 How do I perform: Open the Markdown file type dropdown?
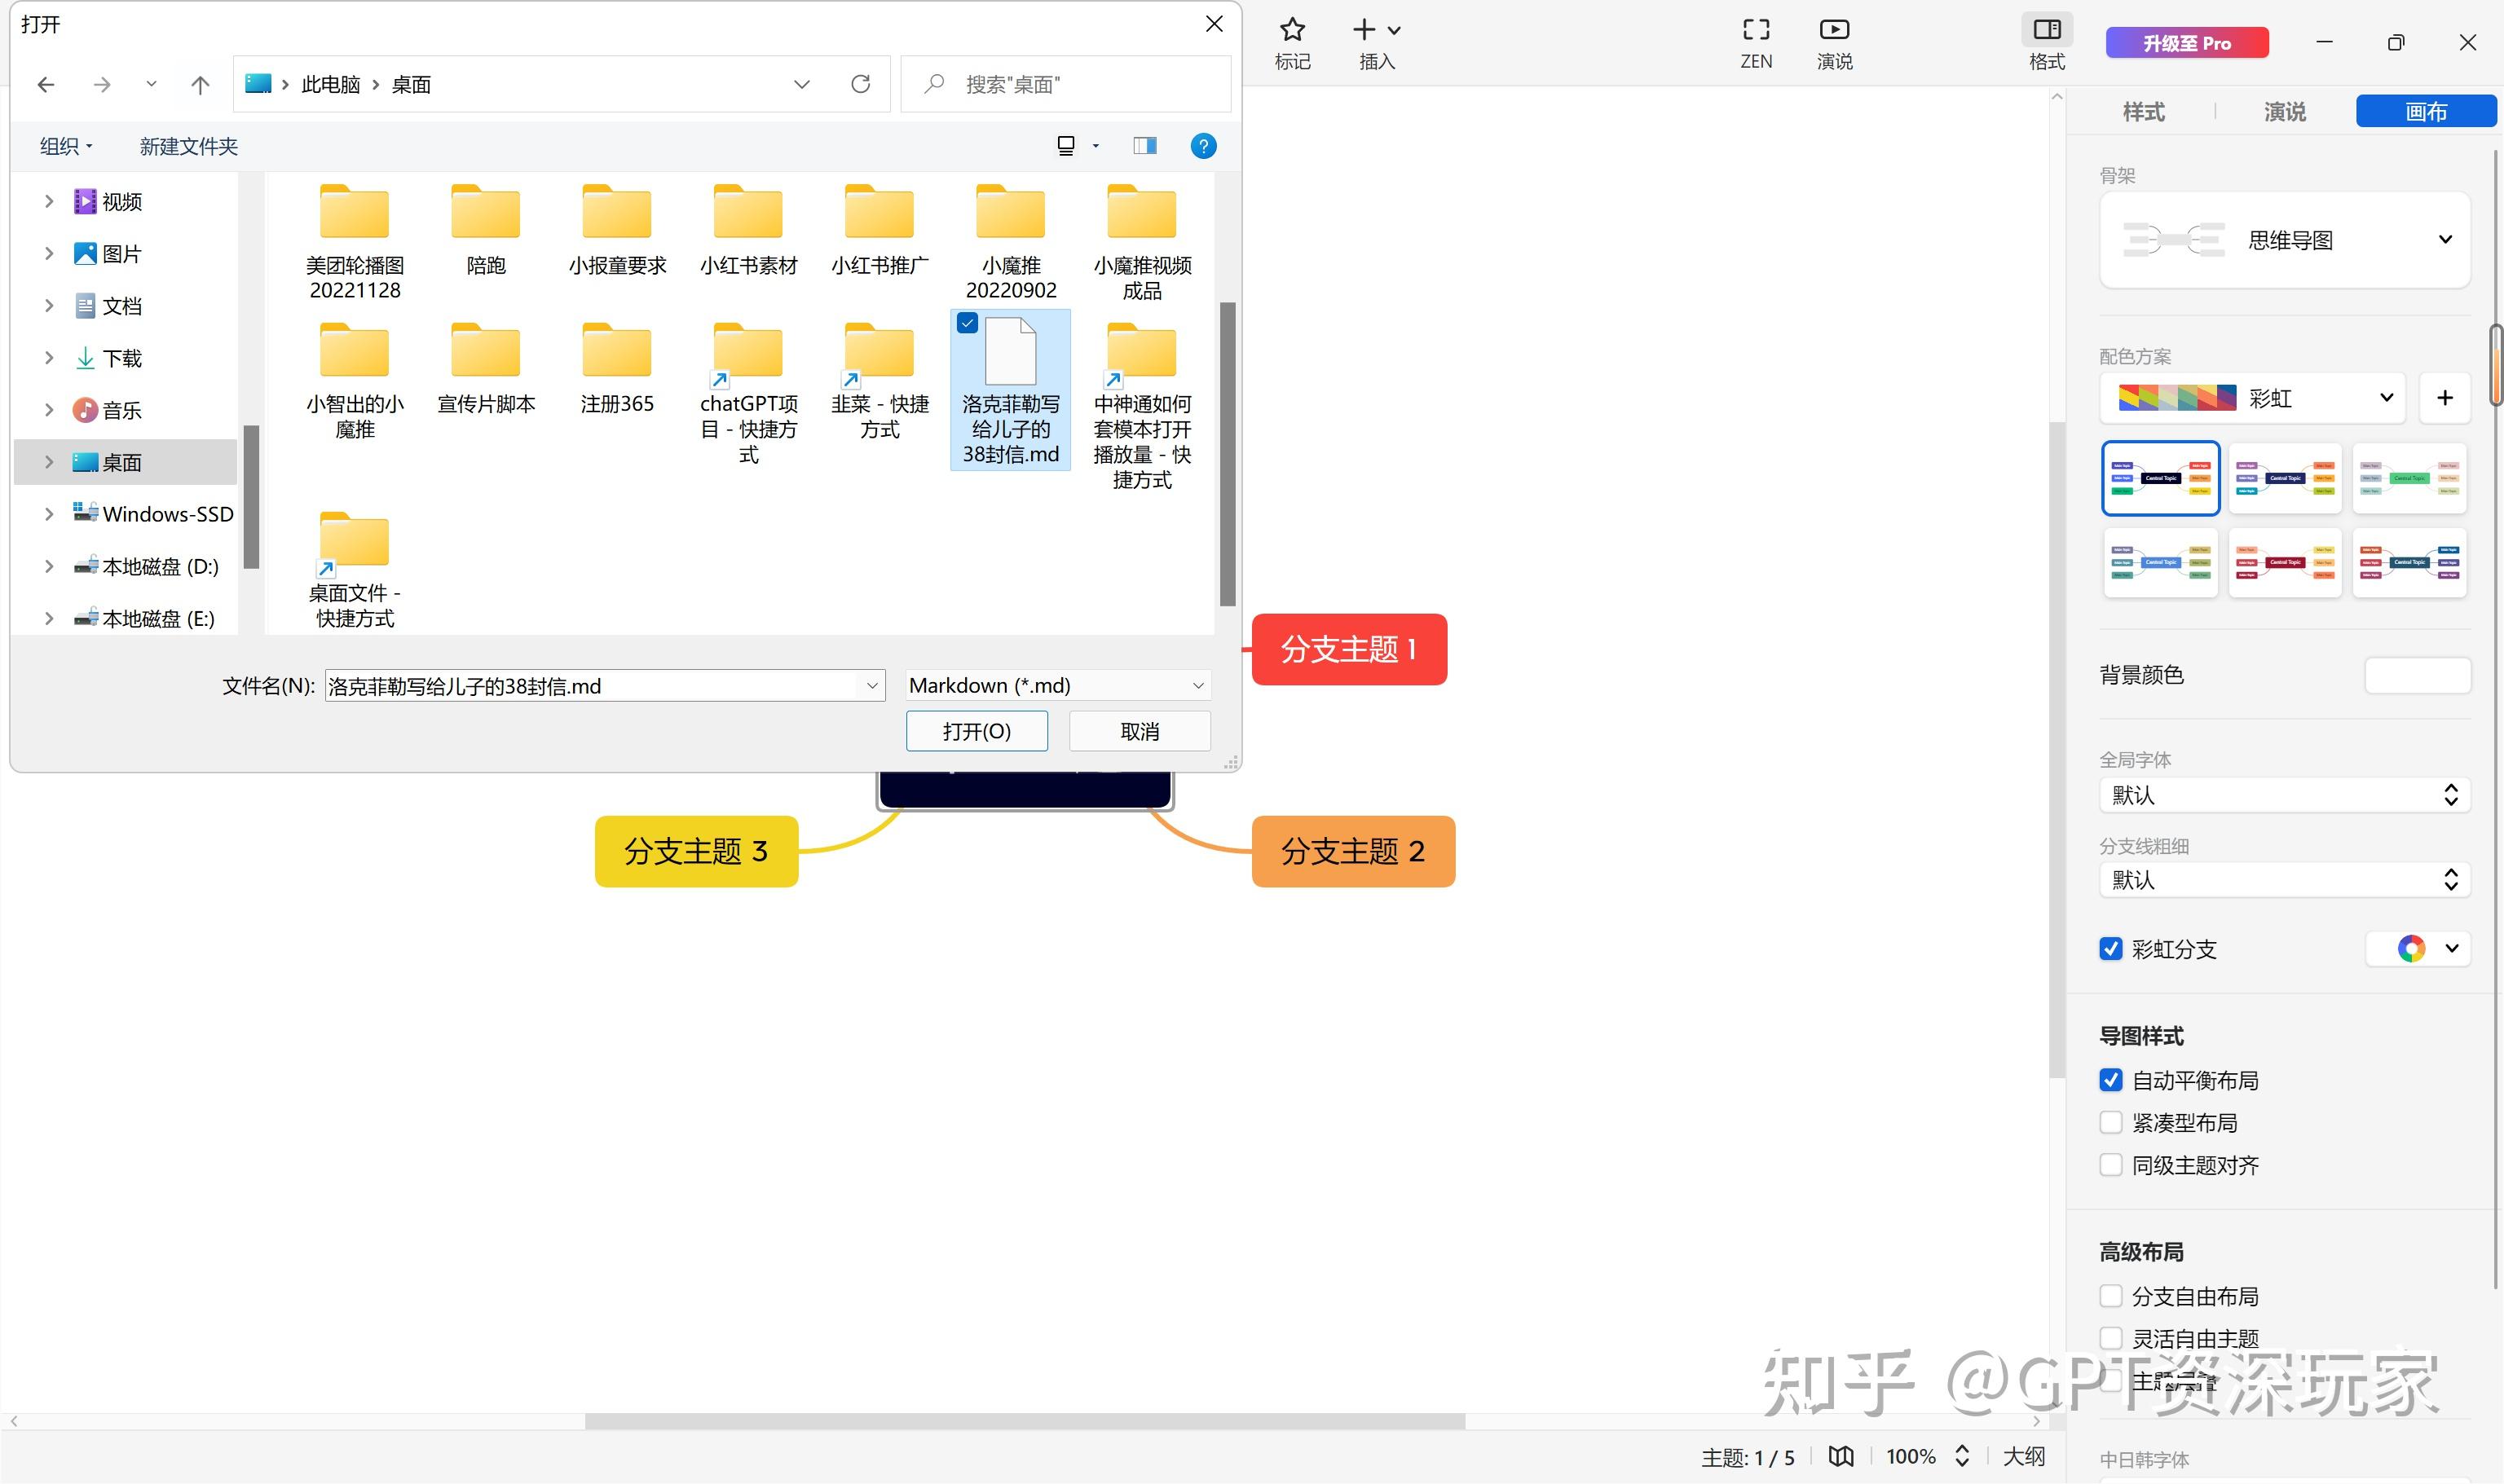tap(1057, 686)
